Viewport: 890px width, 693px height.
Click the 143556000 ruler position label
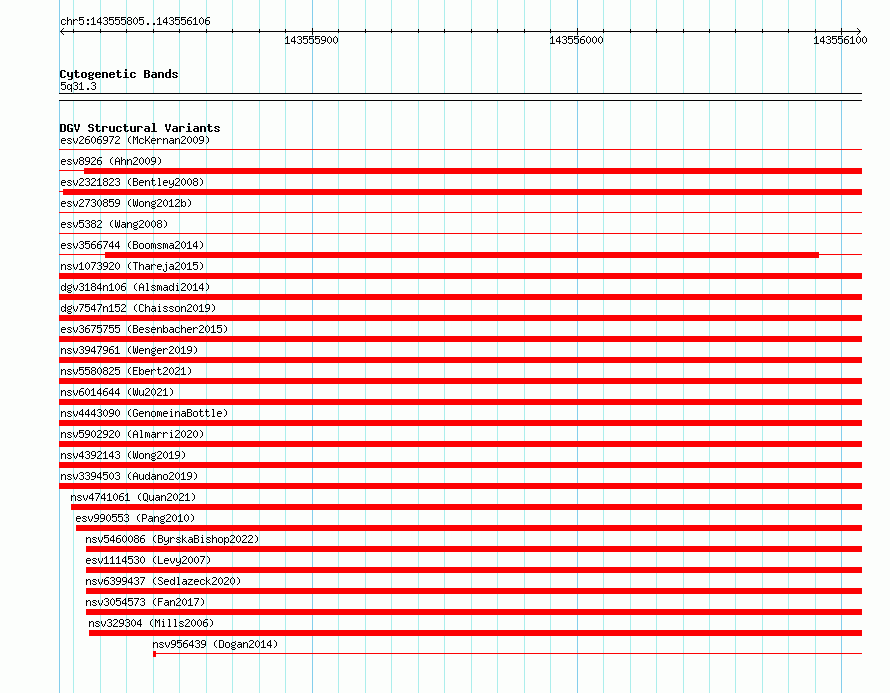click(x=576, y=40)
